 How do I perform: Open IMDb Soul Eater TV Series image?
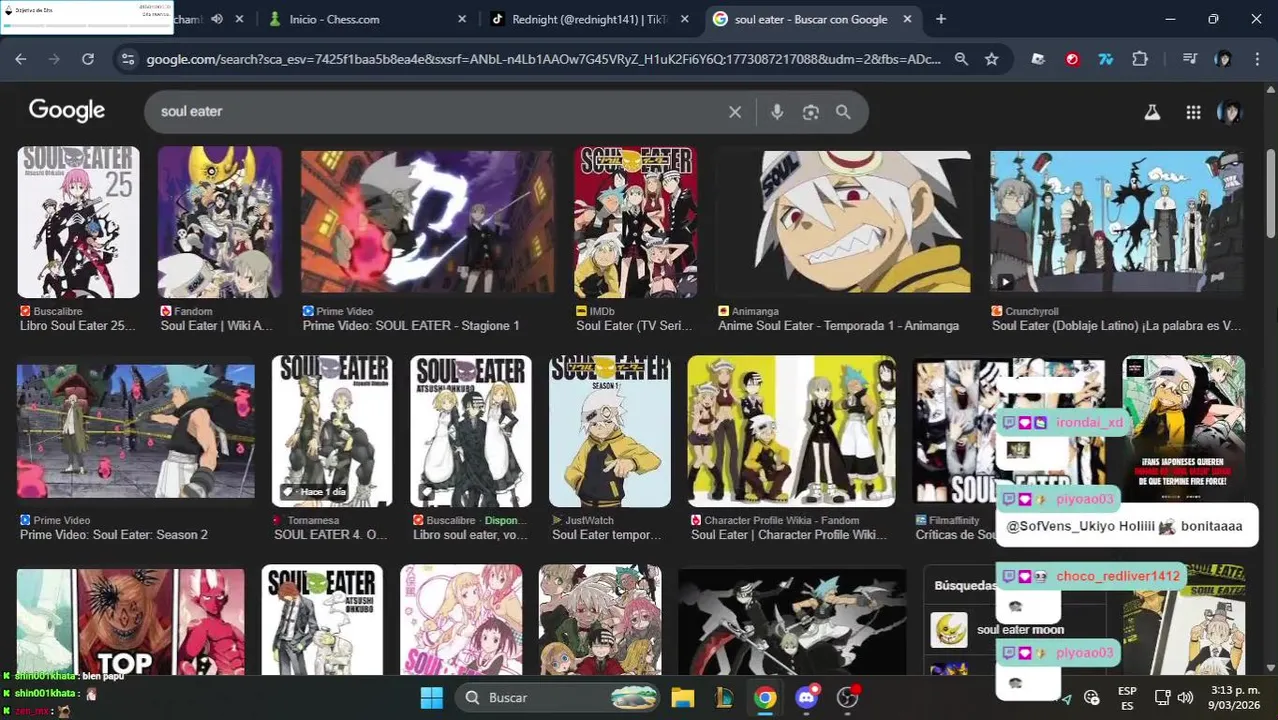point(636,222)
